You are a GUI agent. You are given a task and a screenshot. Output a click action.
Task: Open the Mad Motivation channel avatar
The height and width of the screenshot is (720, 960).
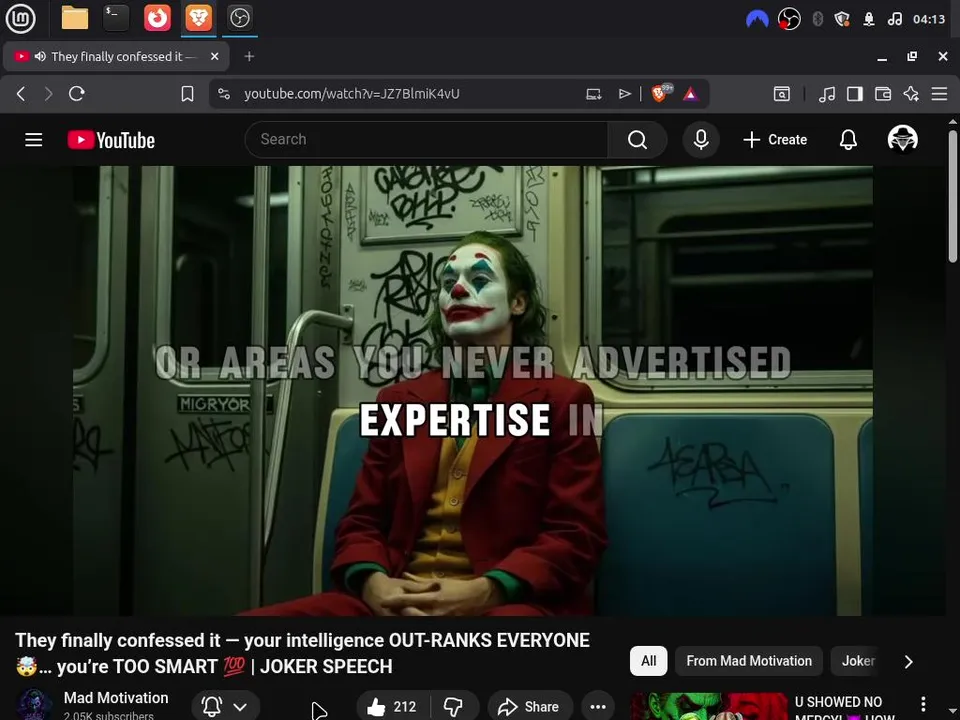tap(34, 705)
